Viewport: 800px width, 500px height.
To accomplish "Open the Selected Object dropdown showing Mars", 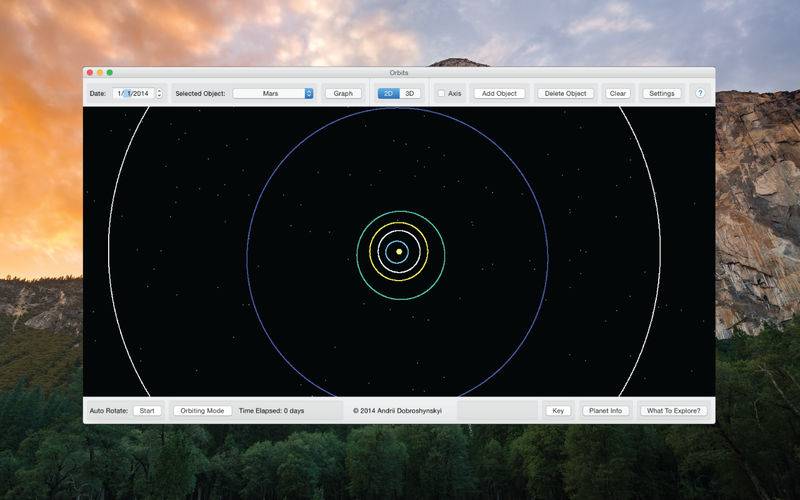I will [x=273, y=93].
